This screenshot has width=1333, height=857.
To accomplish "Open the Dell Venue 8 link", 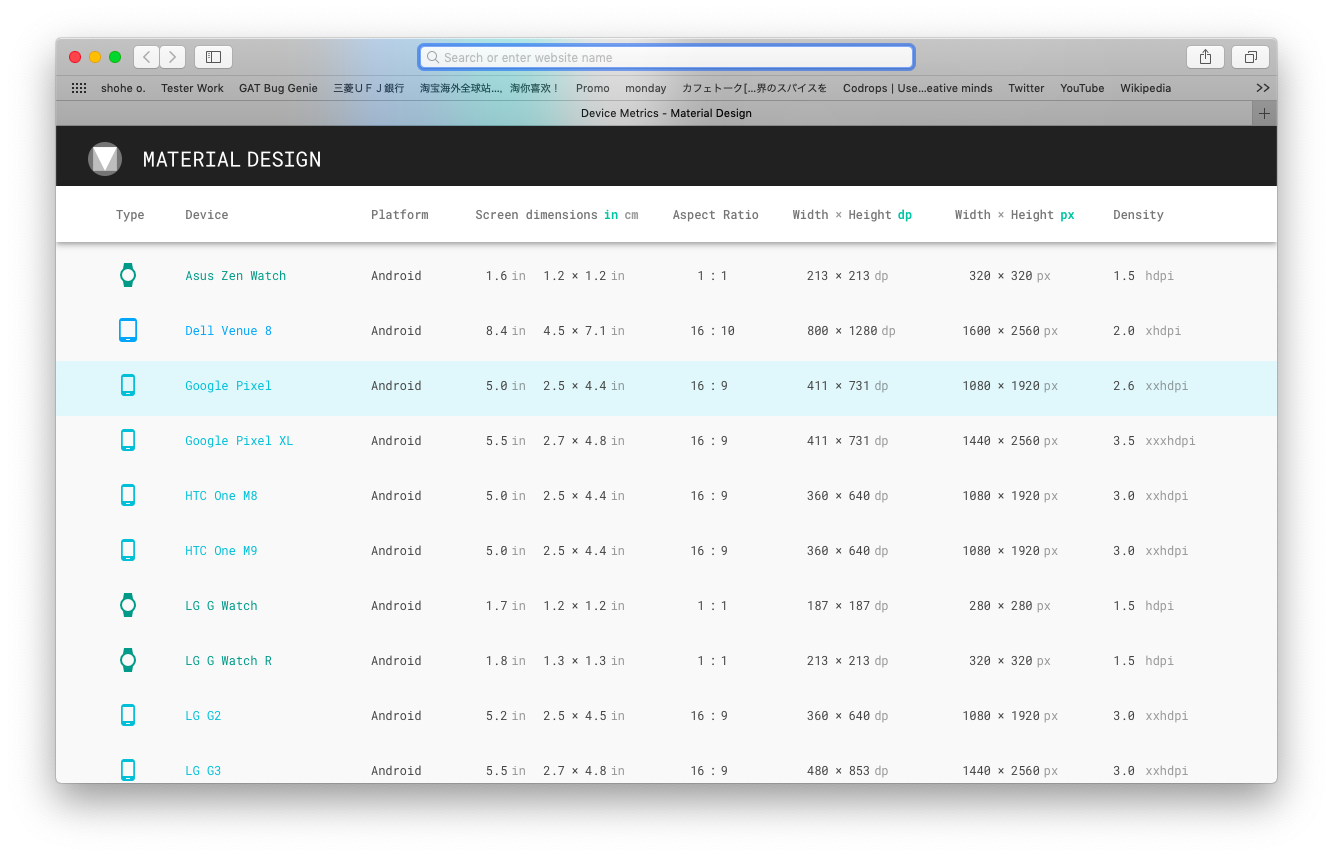I will coord(228,331).
